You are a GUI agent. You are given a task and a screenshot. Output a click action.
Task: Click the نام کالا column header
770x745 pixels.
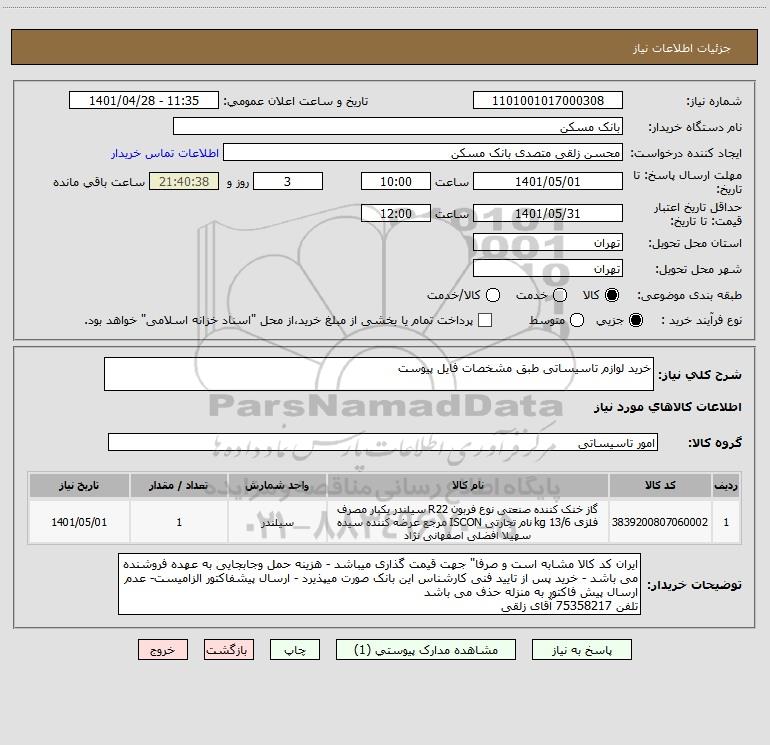pyautogui.click(x=468, y=485)
